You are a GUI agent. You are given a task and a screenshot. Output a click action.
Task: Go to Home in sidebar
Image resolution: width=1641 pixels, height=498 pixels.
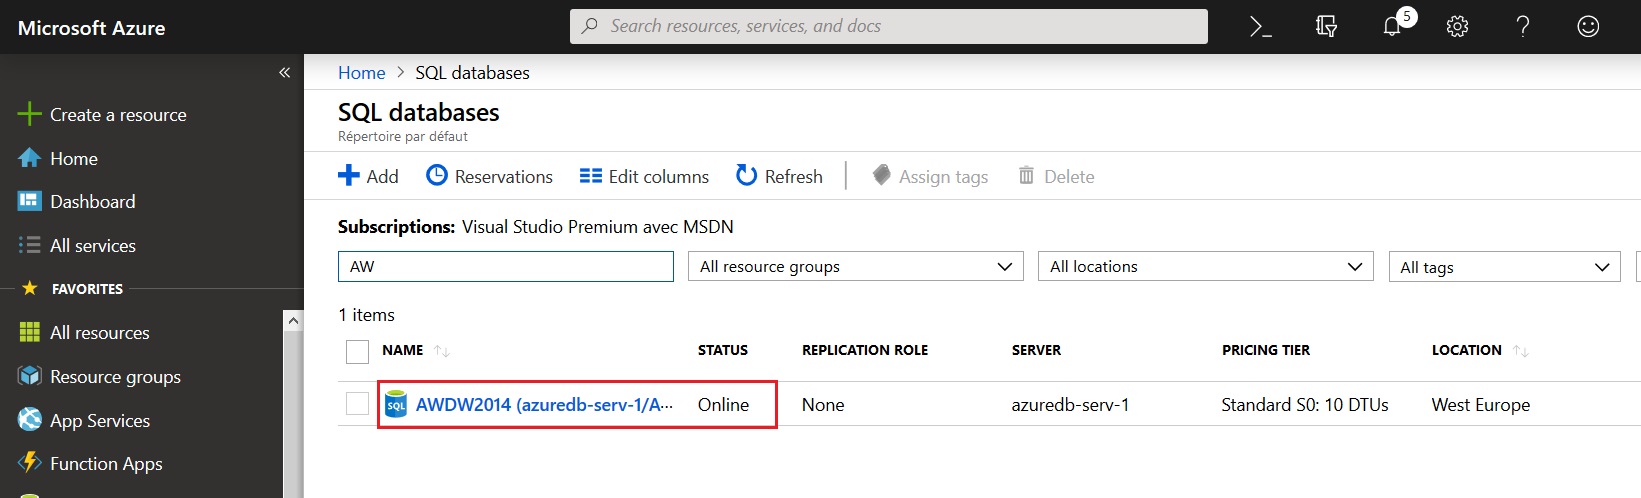59,158
